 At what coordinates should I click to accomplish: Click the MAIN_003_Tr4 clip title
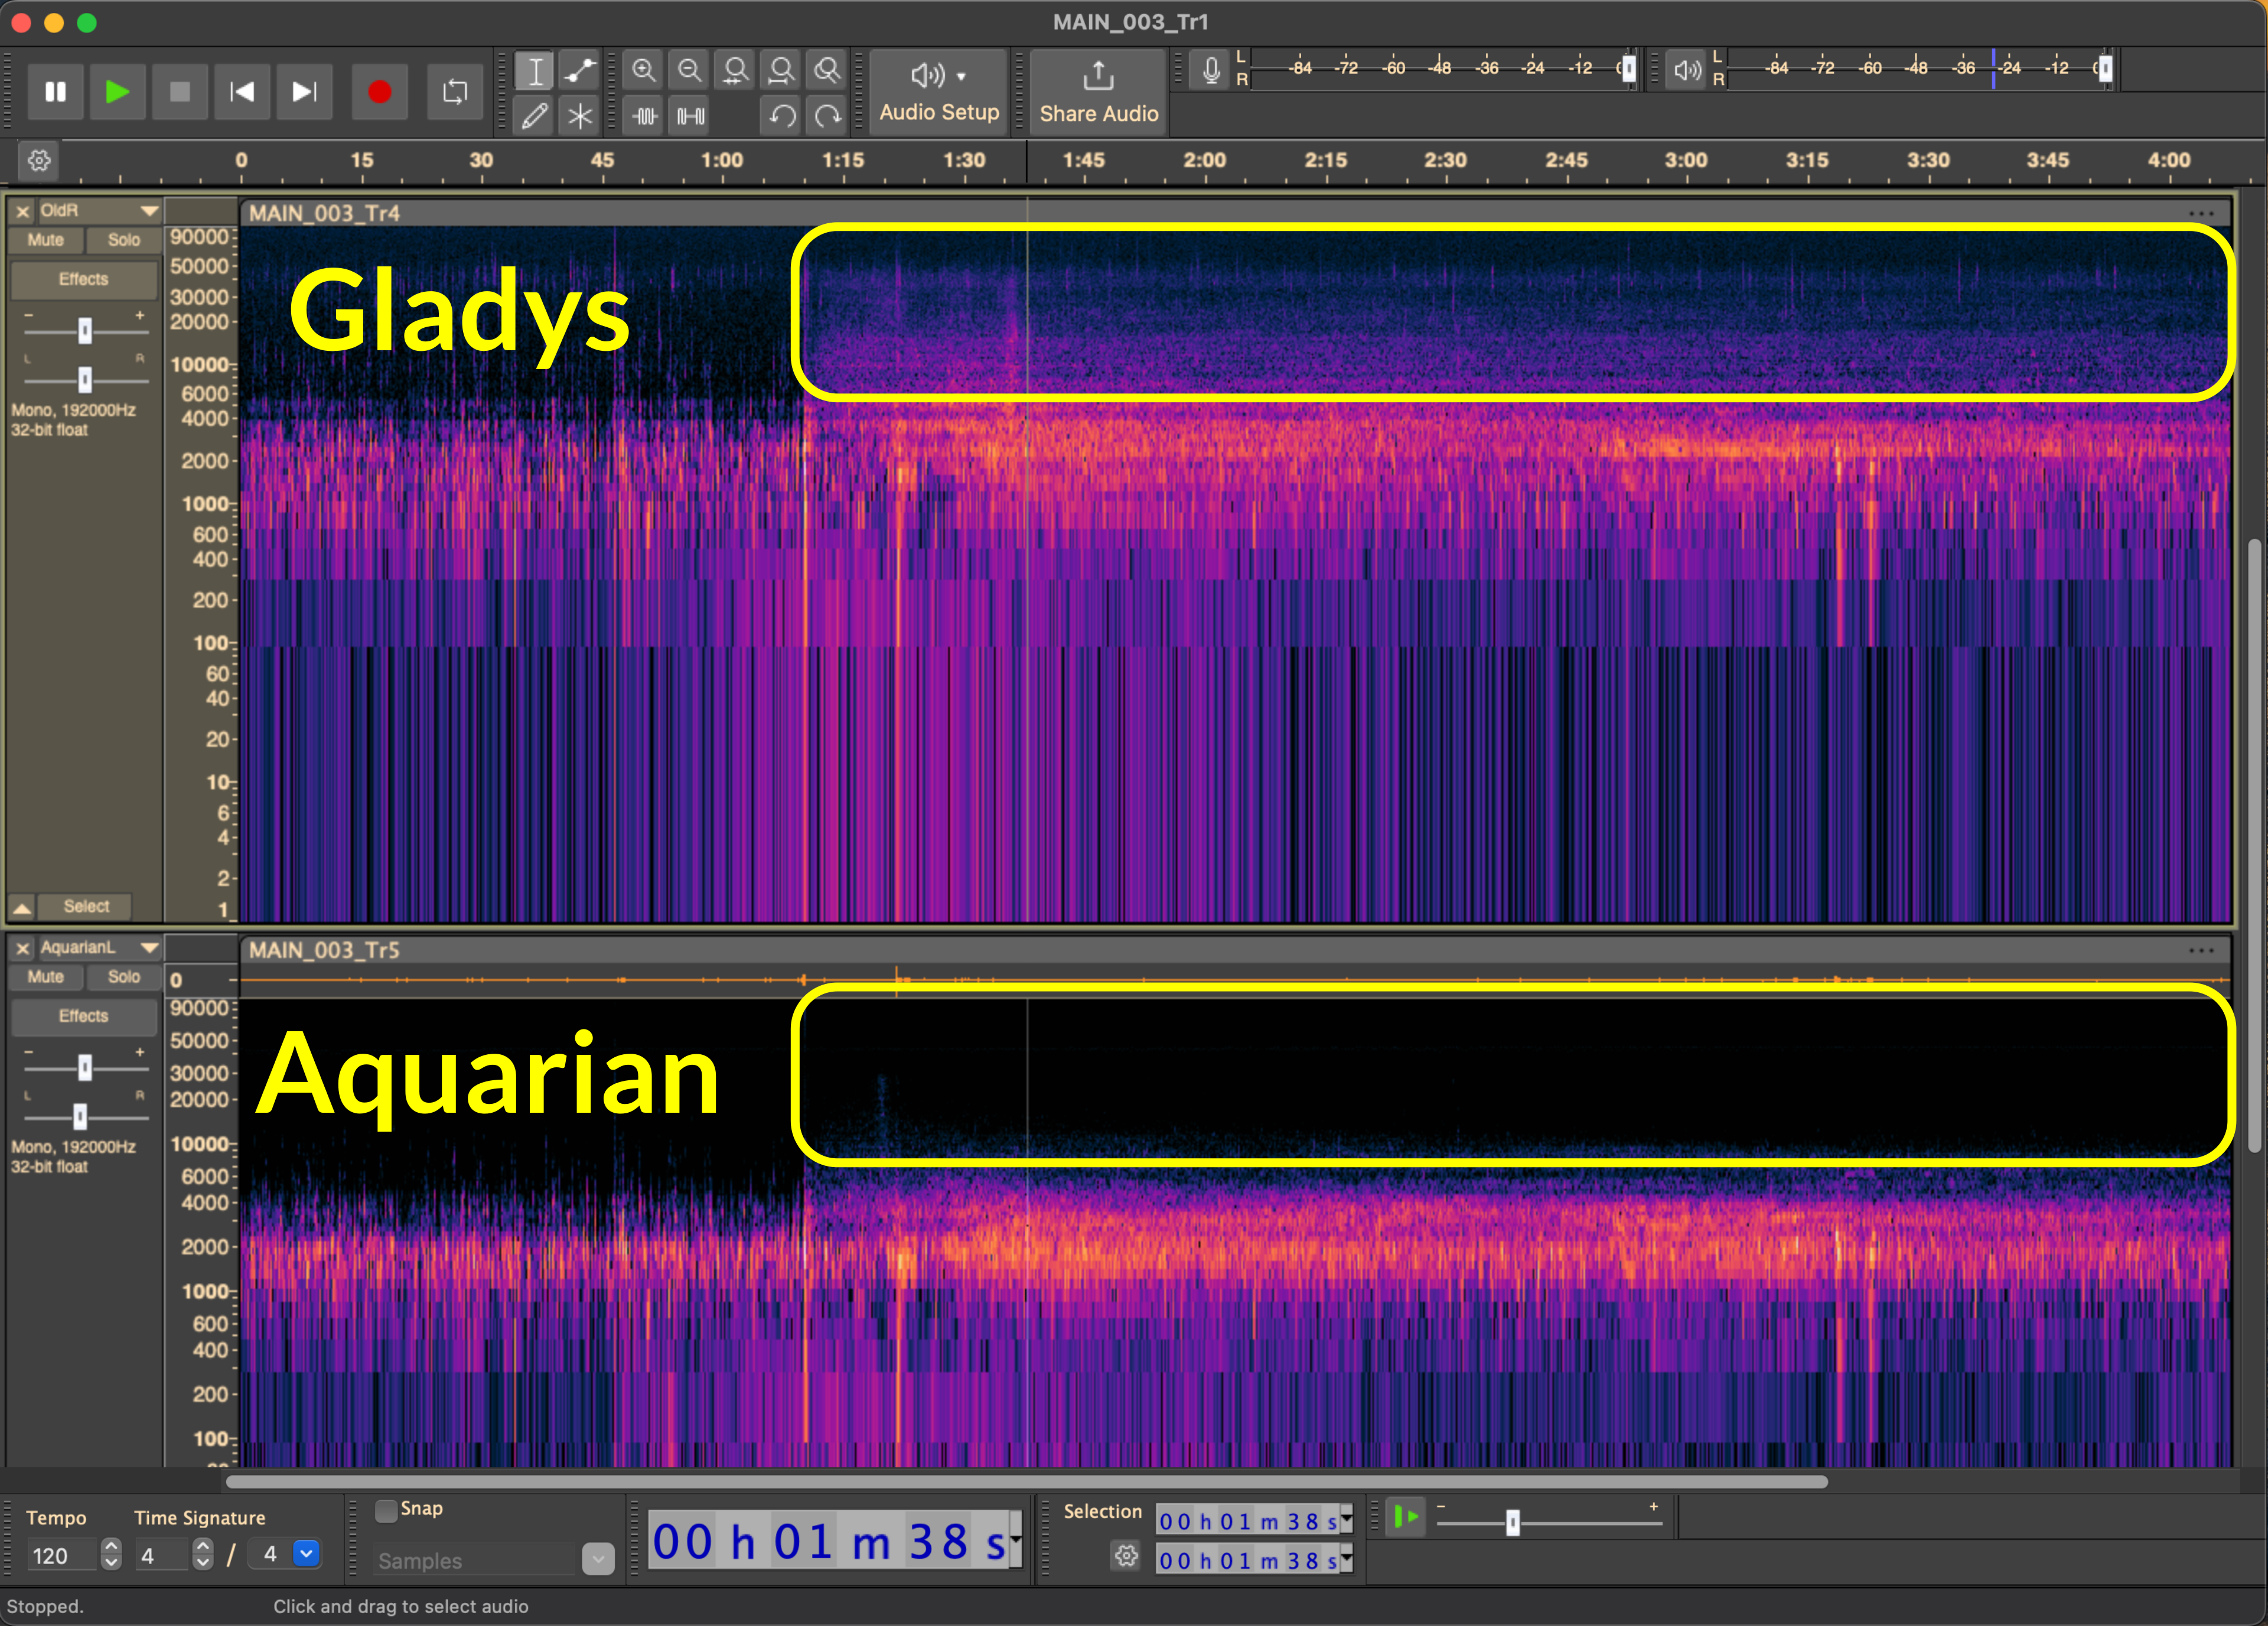click(324, 214)
